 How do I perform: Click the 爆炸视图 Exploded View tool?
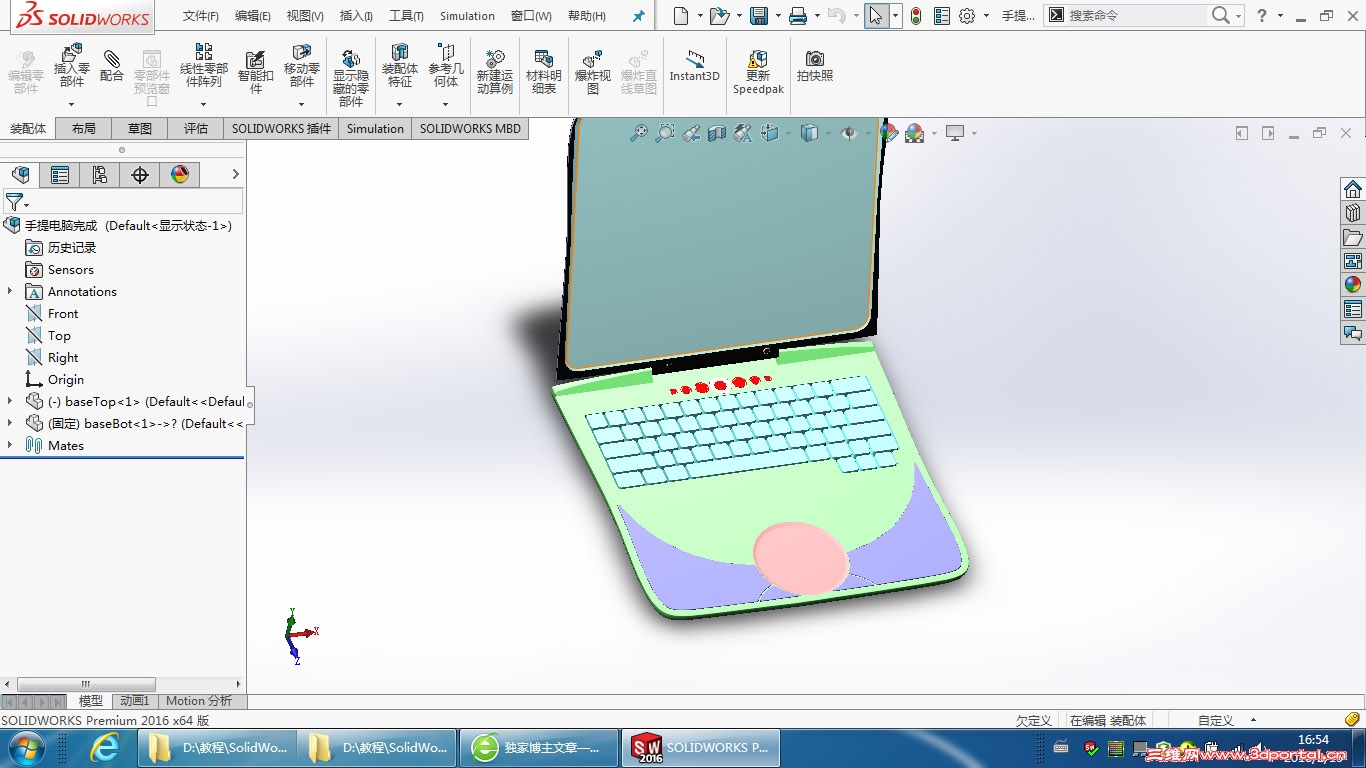coord(593,72)
